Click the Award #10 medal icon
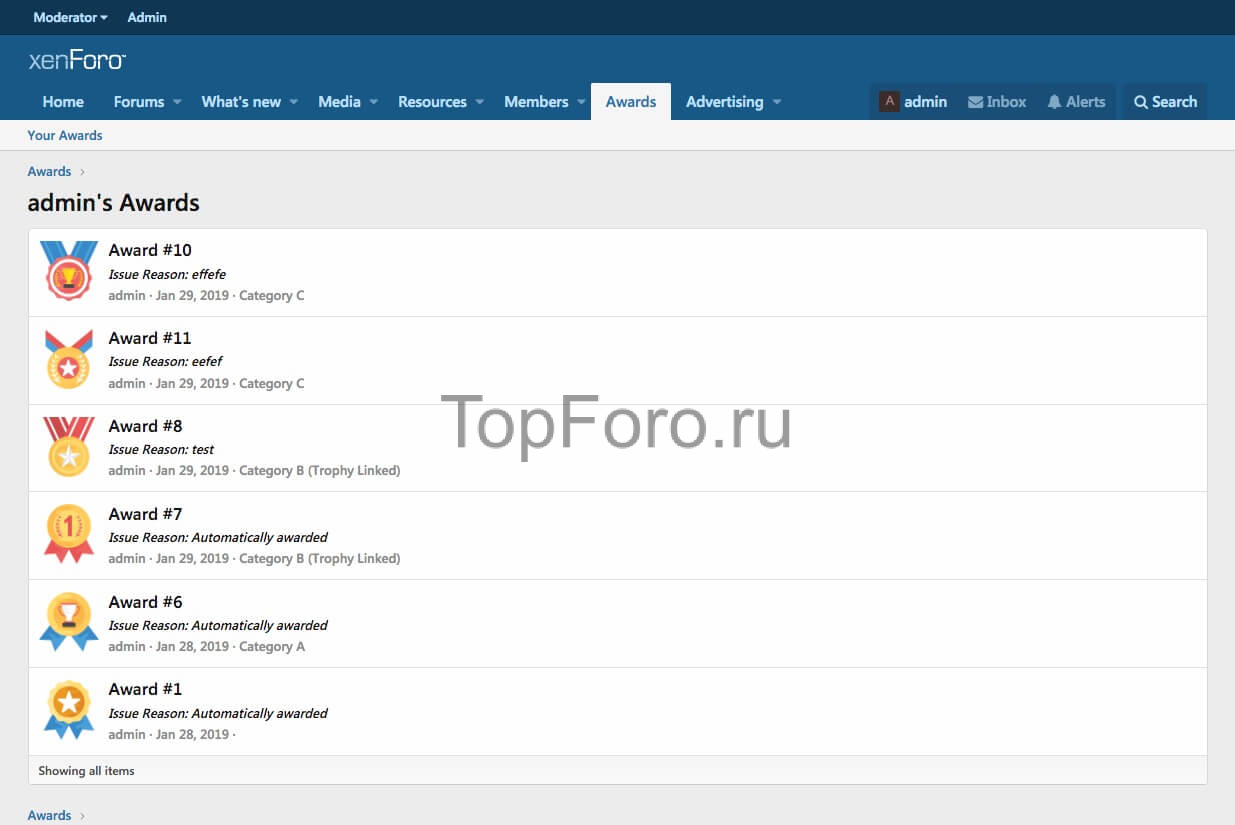 click(x=69, y=271)
